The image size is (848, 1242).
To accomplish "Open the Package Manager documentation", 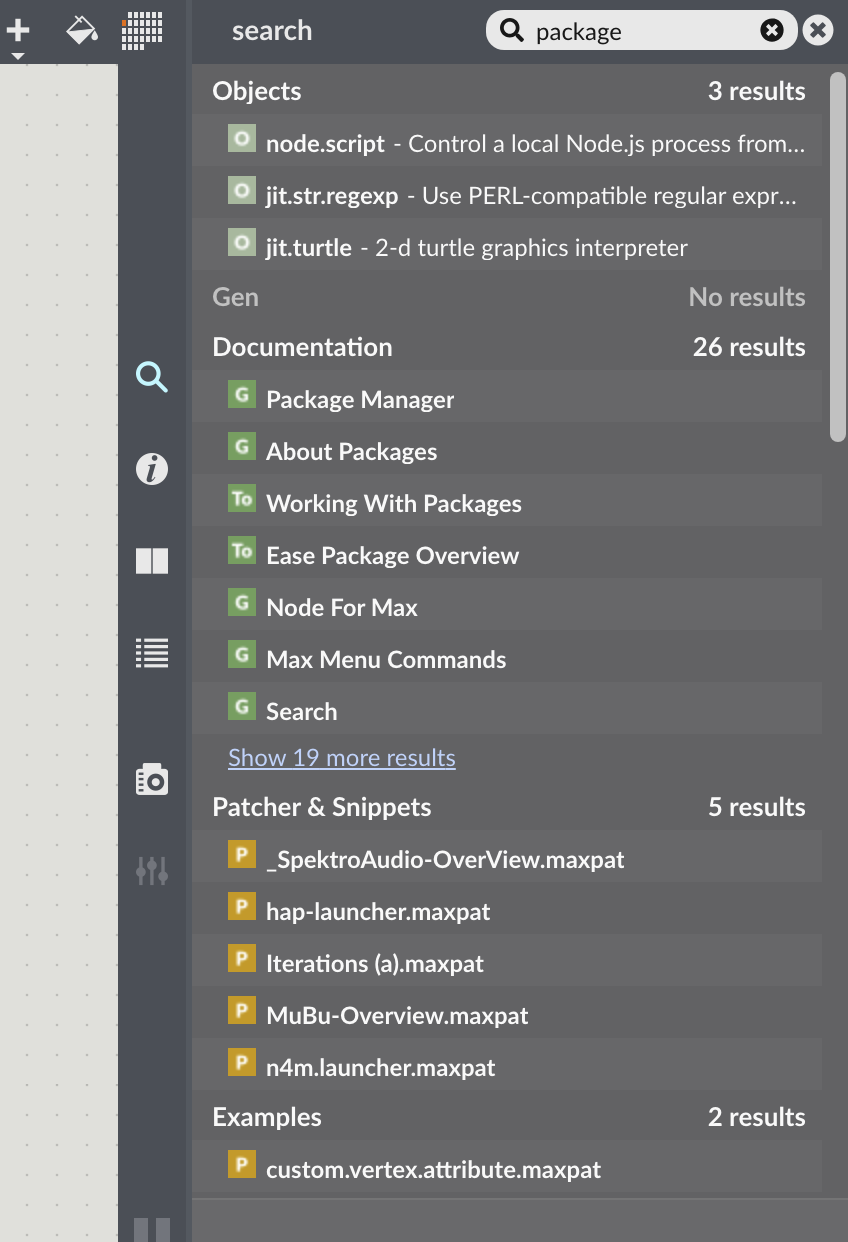I will pyautogui.click(x=507, y=399).
